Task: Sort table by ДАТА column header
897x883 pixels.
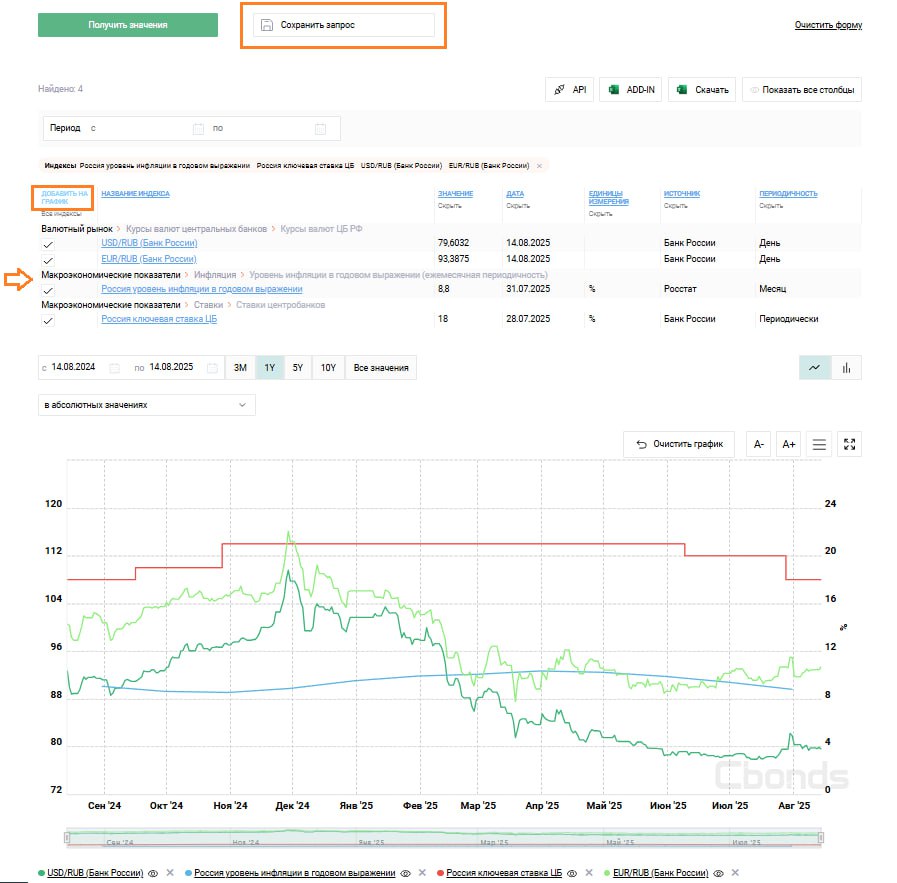Action: tap(515, 194)
